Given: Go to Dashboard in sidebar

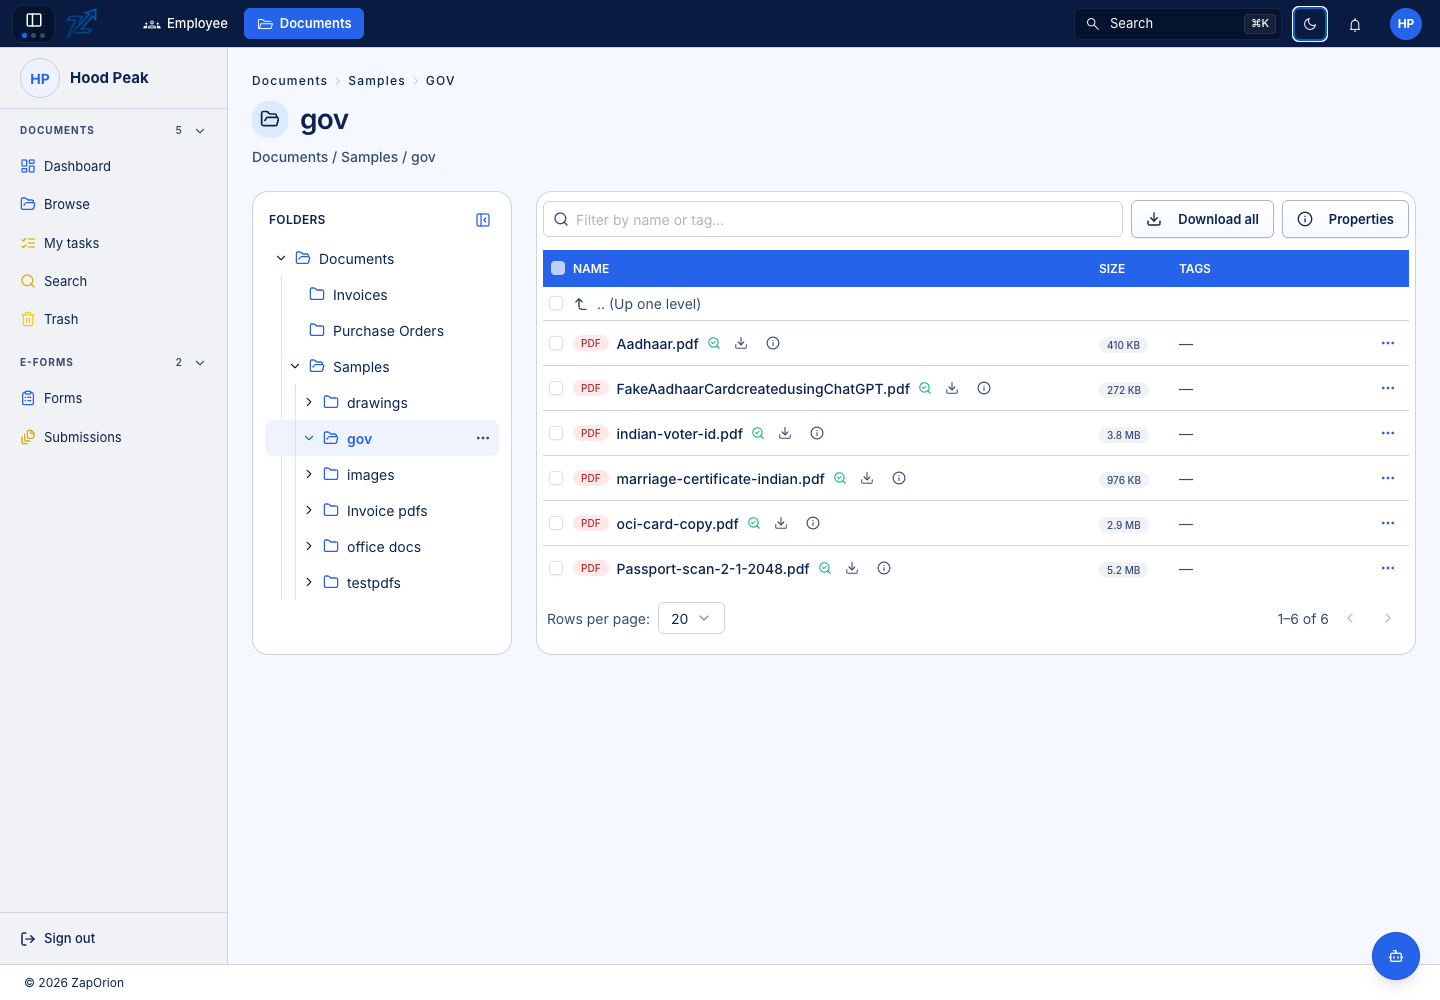Looking at the screenshot, I should click(77, 166).
